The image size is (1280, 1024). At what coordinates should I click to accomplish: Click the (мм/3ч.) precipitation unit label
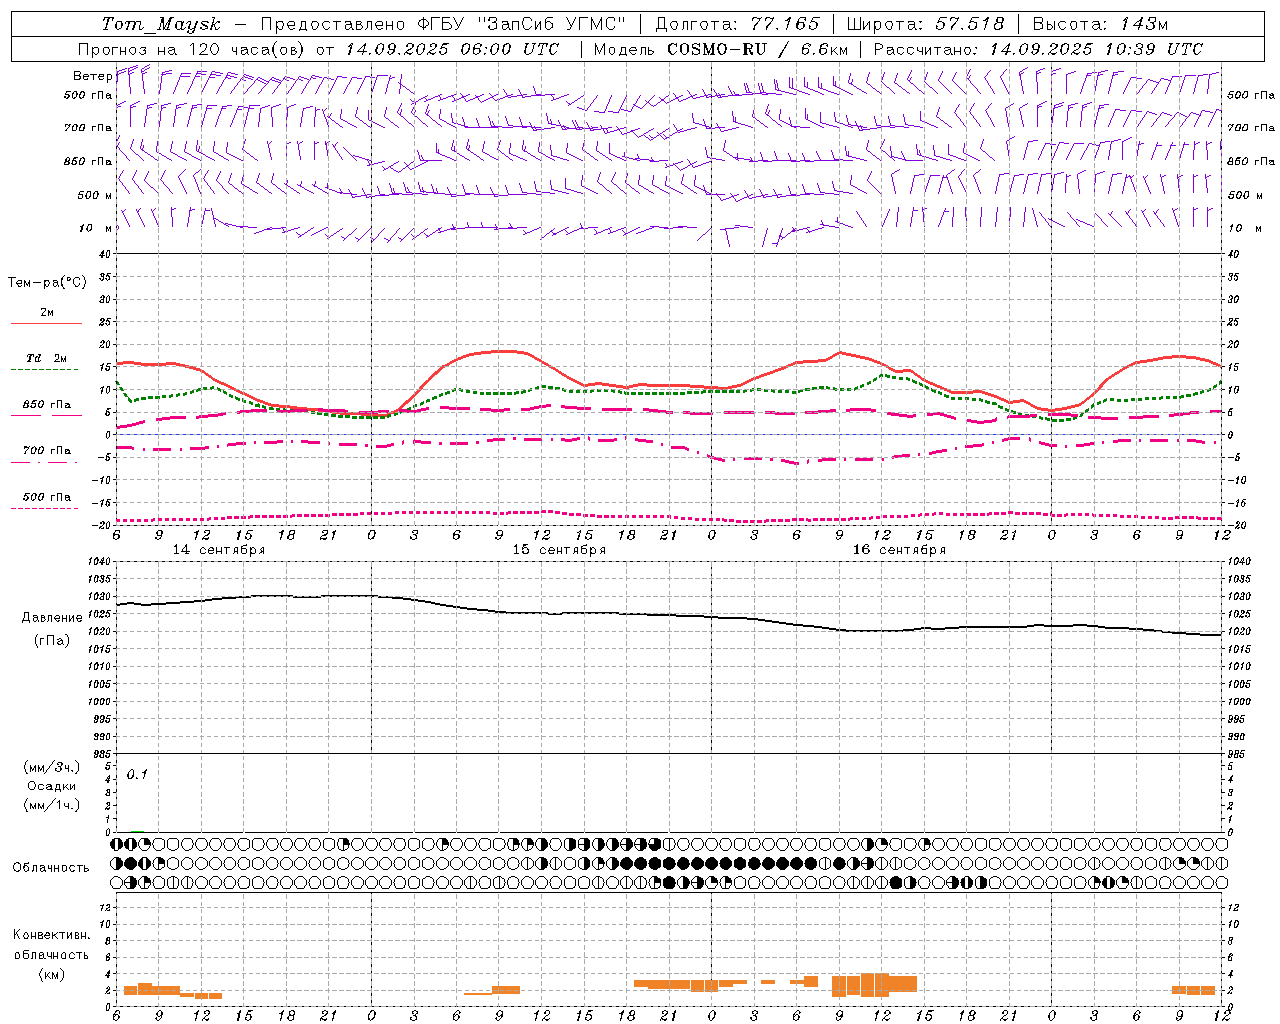[x=52, y=767]
